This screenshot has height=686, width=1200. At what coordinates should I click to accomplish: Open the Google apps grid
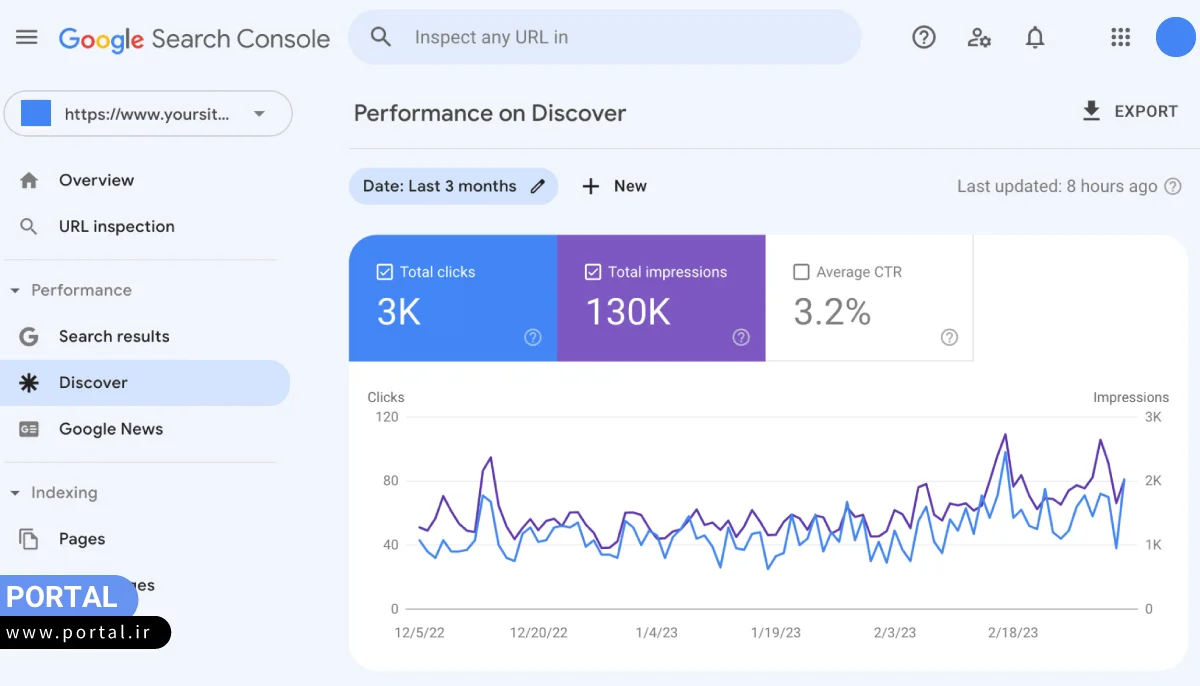(x=1120, y=38)
